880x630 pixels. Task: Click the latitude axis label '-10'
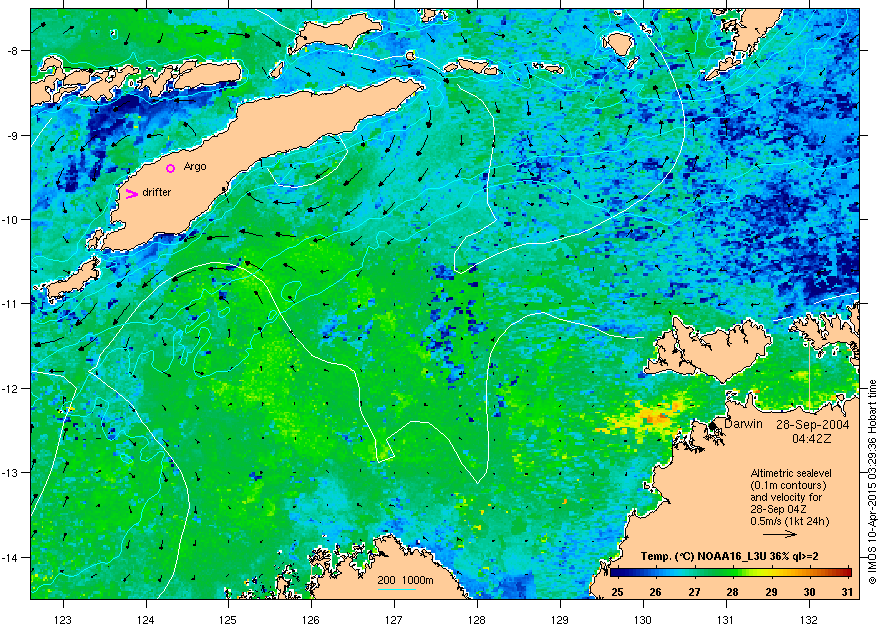click(10, 219)
